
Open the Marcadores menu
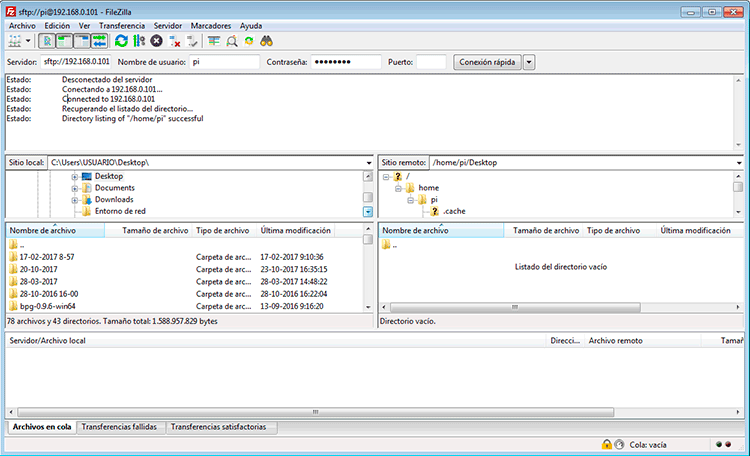(210, 26)
